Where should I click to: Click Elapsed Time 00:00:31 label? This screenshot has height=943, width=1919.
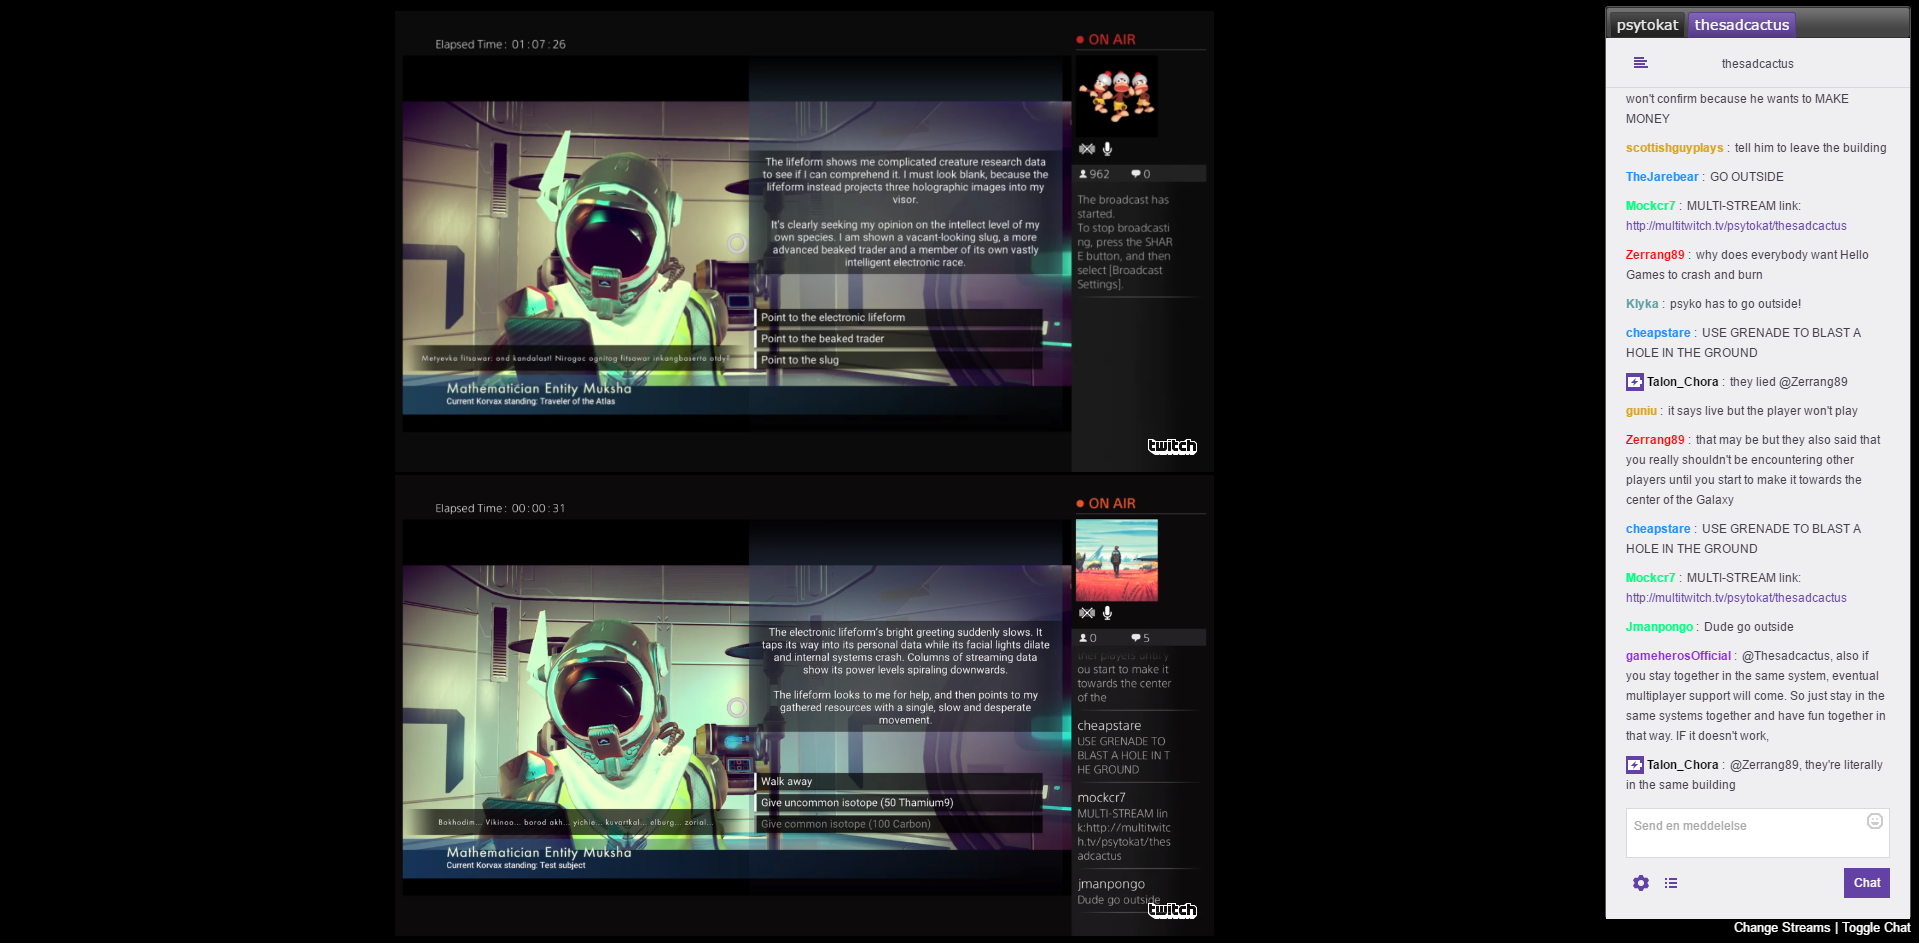pos(500,509)
